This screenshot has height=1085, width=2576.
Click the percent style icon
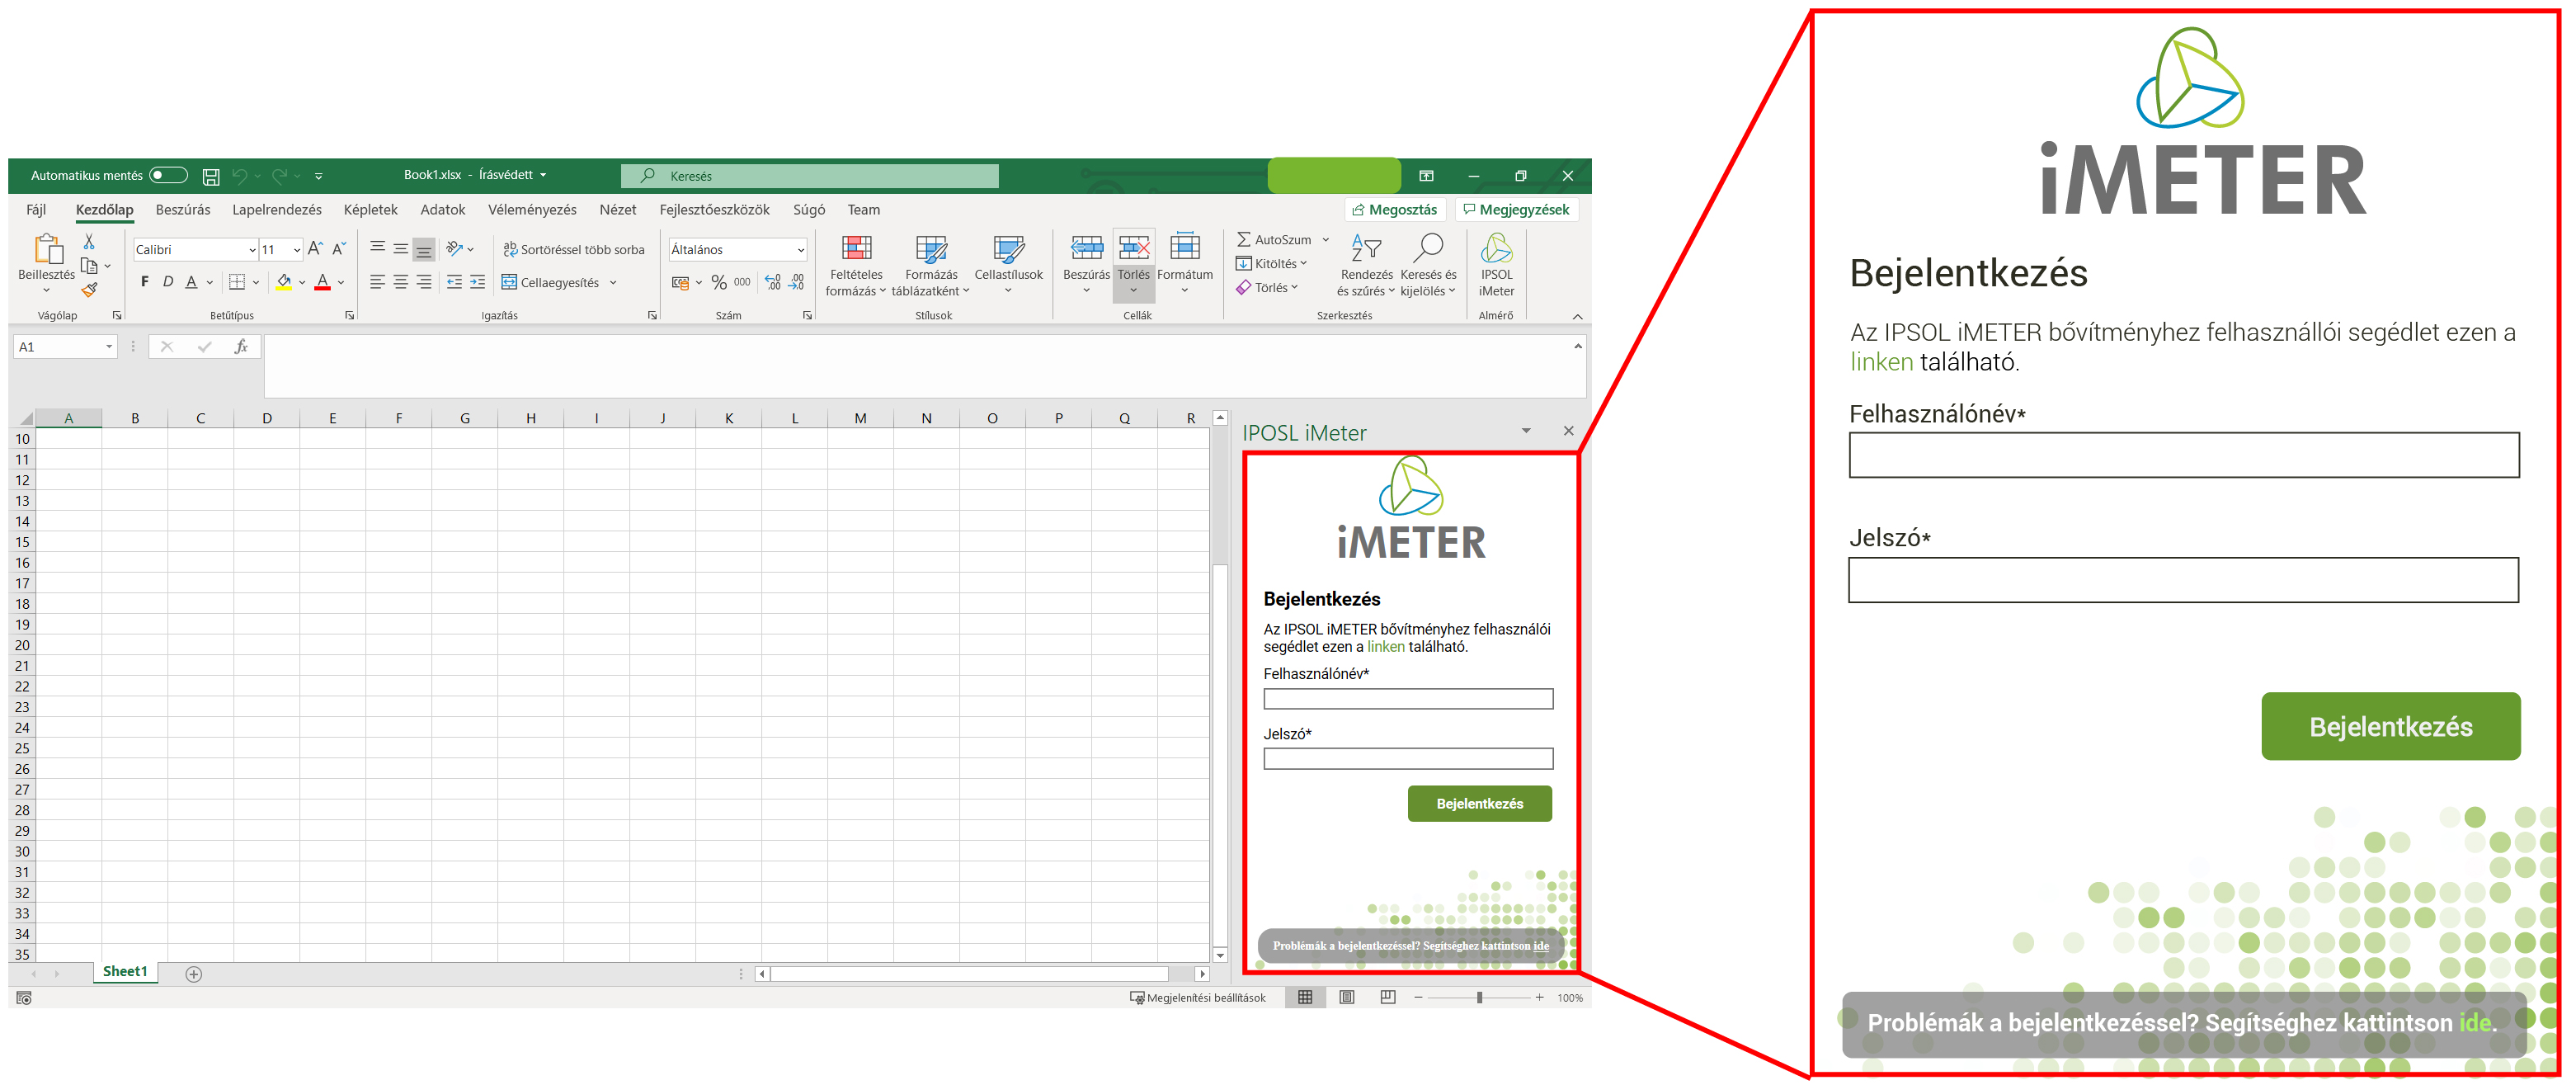(719, 283)
